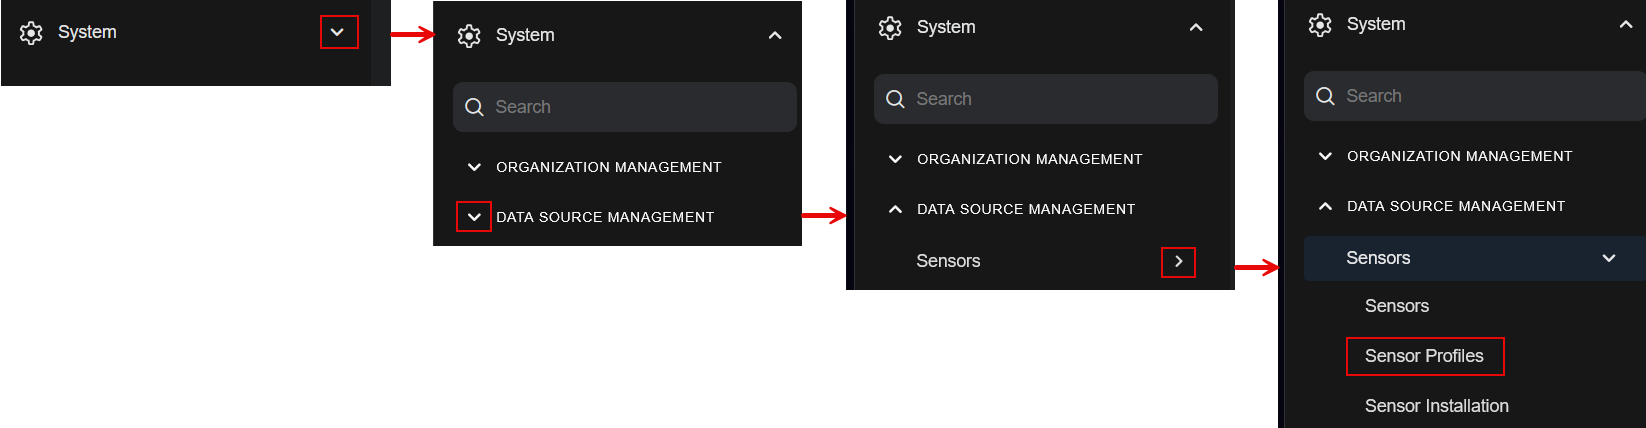
Task: Click the DATA SOURCE MANAGEMENT up-chevron above Sensors right-arrow row
Action: [x=895, y=209]
